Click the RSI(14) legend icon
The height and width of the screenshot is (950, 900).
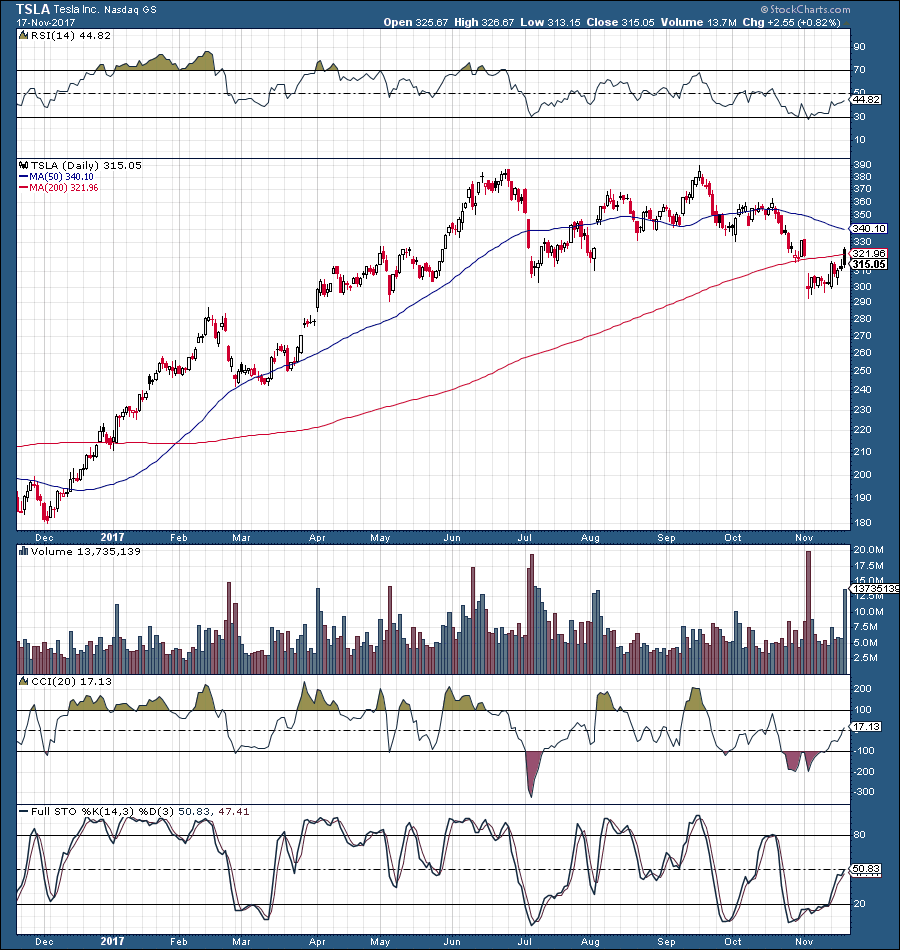[x=24, y=36]
